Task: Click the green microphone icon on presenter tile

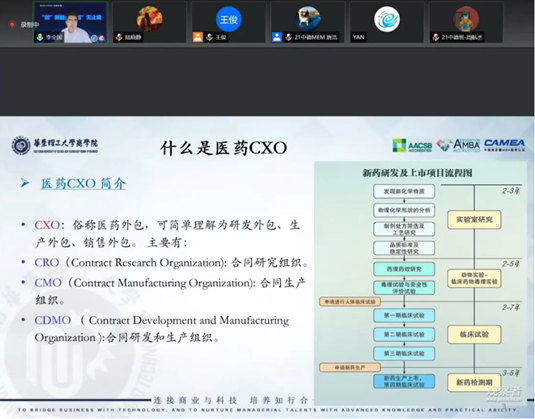Action: tap(40, 37)
